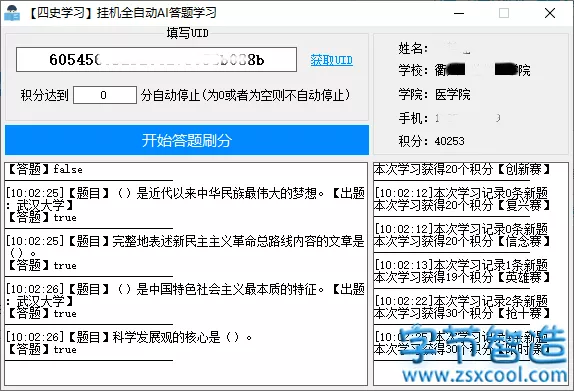This screenshot has width=574, height=391.
Task: Click the 开始答题刷分 button
Action: 187,140
